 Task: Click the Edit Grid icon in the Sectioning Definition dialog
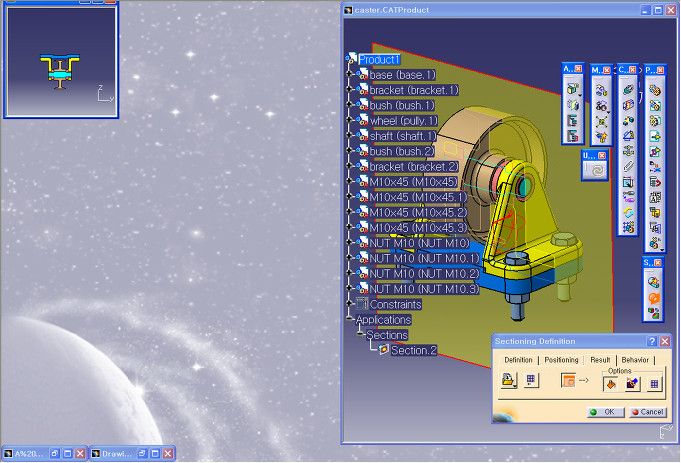coord(531,380)
